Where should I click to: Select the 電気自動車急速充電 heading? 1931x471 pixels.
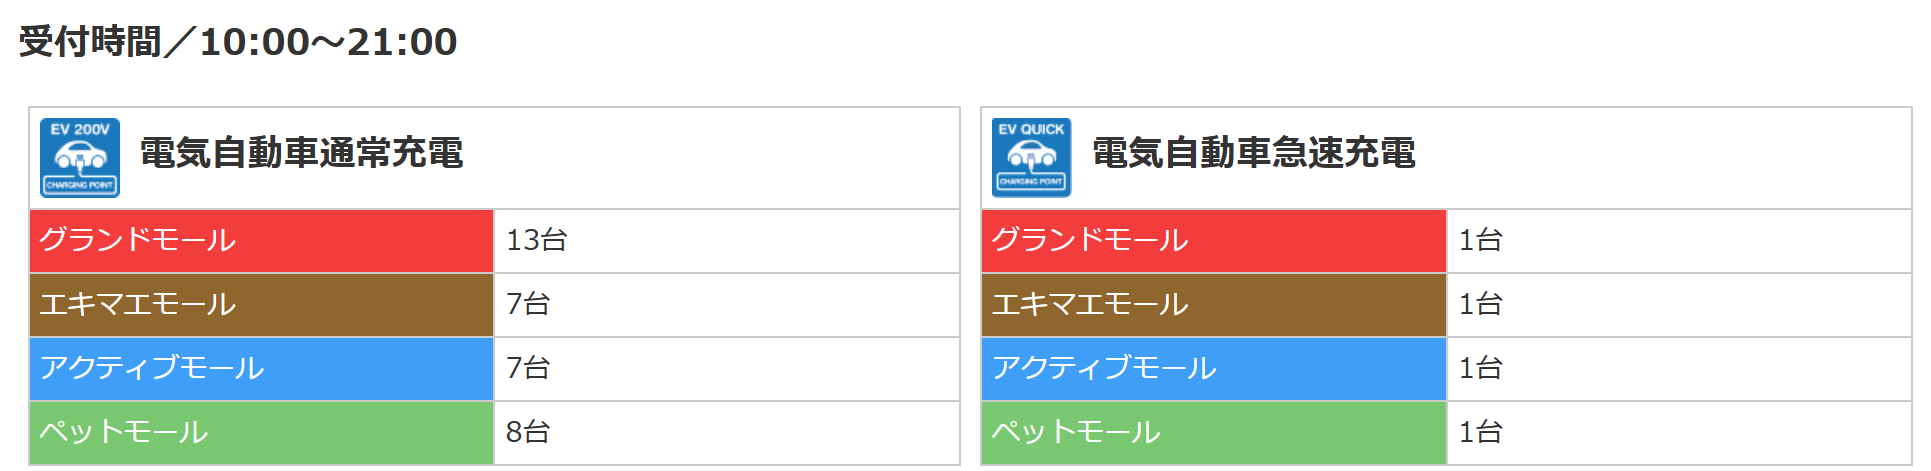[x=1253, y=153]
